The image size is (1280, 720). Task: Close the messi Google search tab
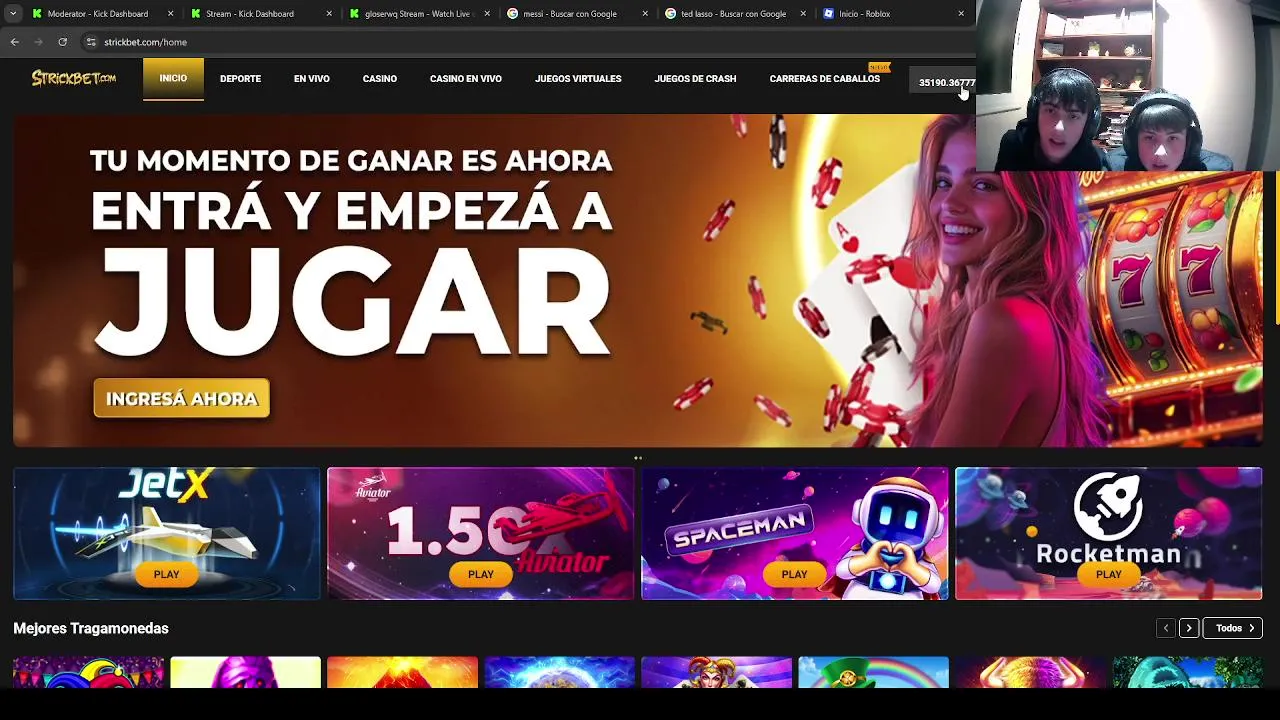(x=645, y=14)
